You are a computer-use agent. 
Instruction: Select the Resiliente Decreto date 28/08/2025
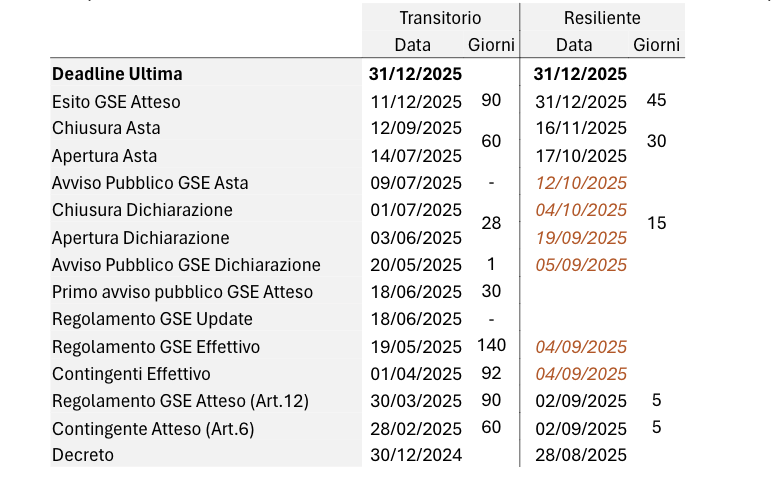581,455
